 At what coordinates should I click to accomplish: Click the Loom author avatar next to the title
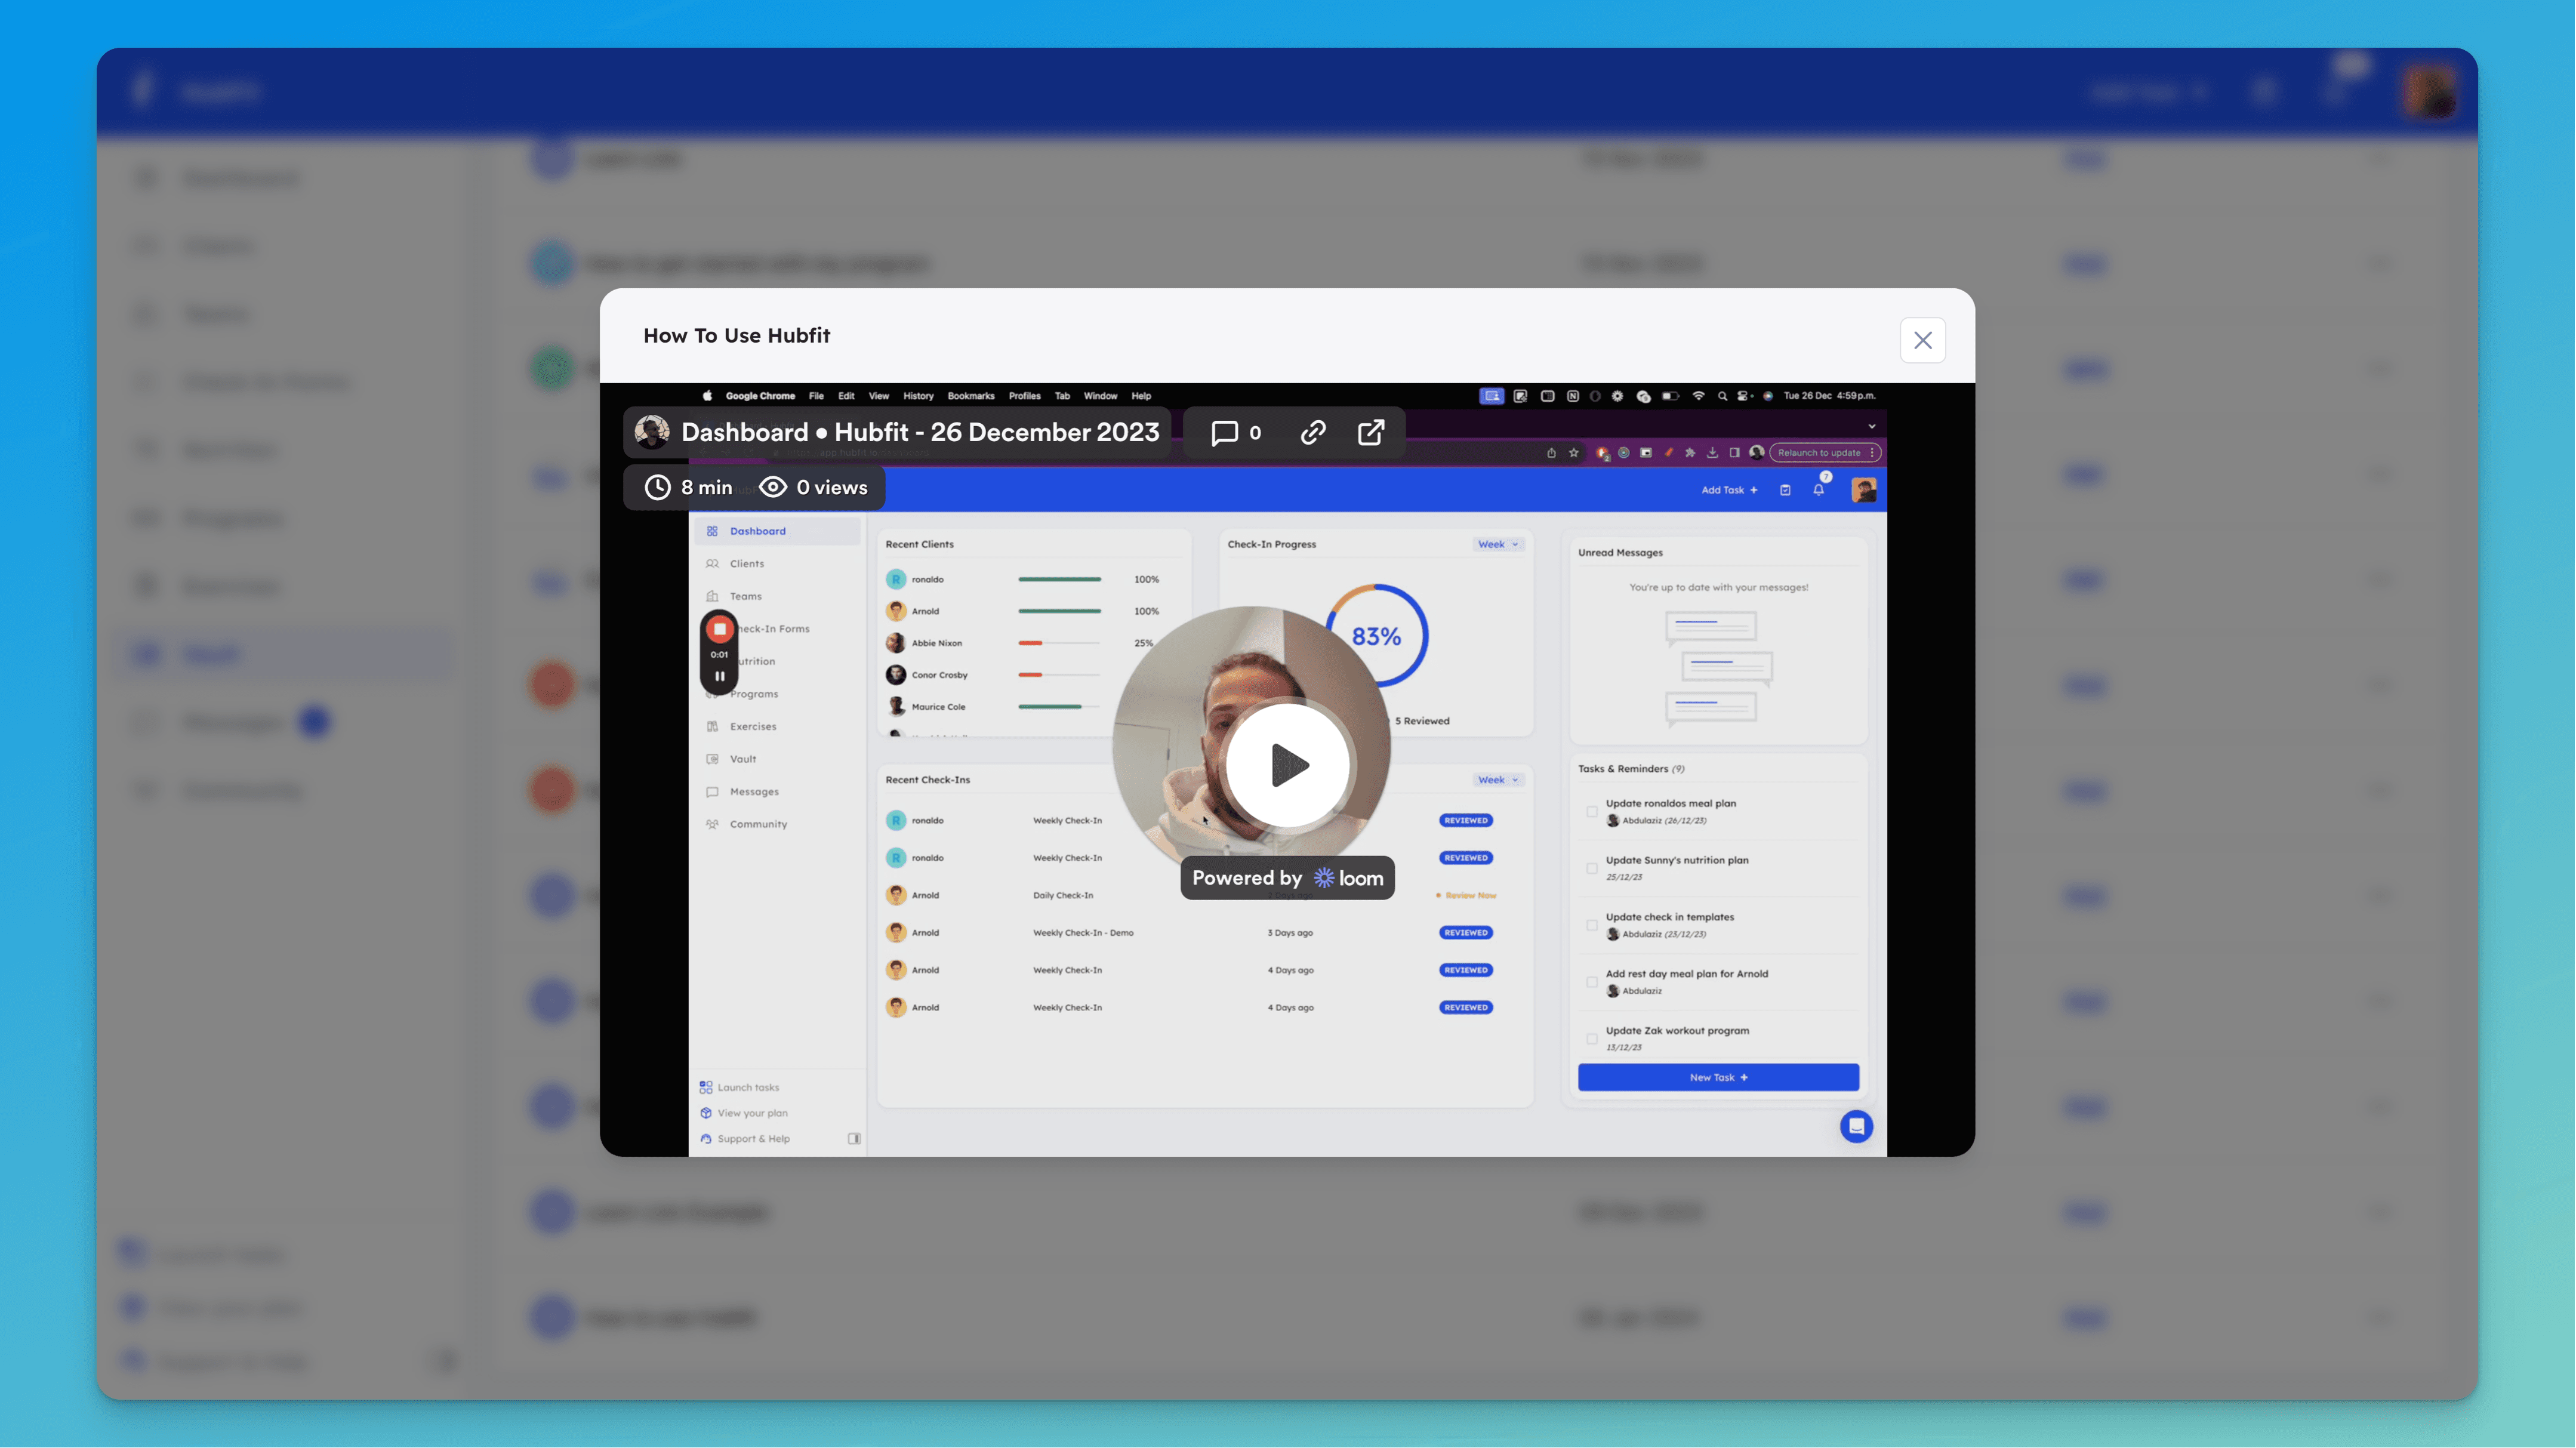[653, 432]
